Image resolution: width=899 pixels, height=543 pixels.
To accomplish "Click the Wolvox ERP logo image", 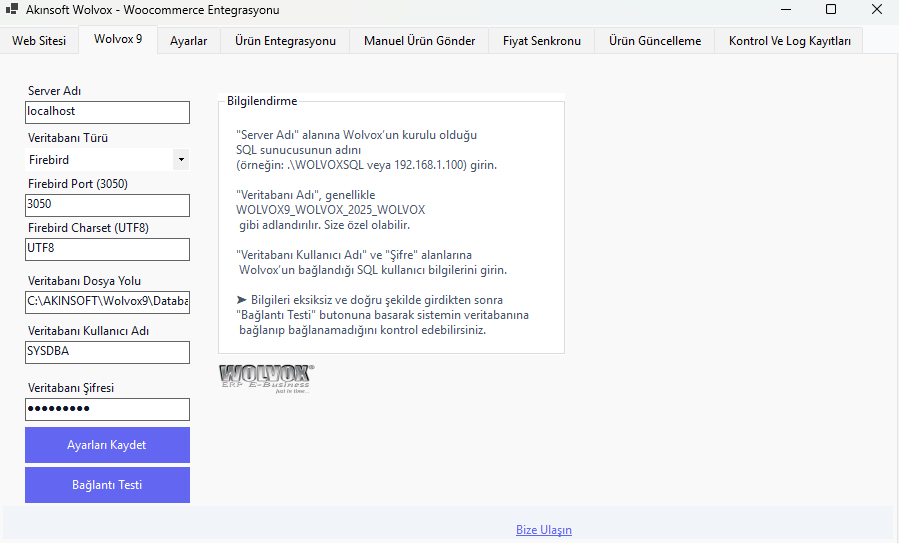I will pos(267,378).
